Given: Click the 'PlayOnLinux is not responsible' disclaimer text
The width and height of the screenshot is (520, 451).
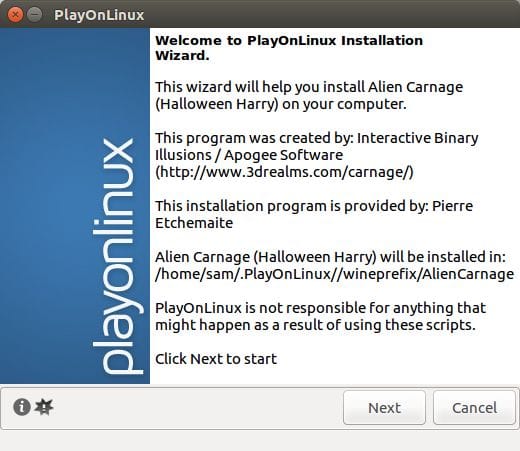Looking at the screenshot, I should click(x=320, y=316).
